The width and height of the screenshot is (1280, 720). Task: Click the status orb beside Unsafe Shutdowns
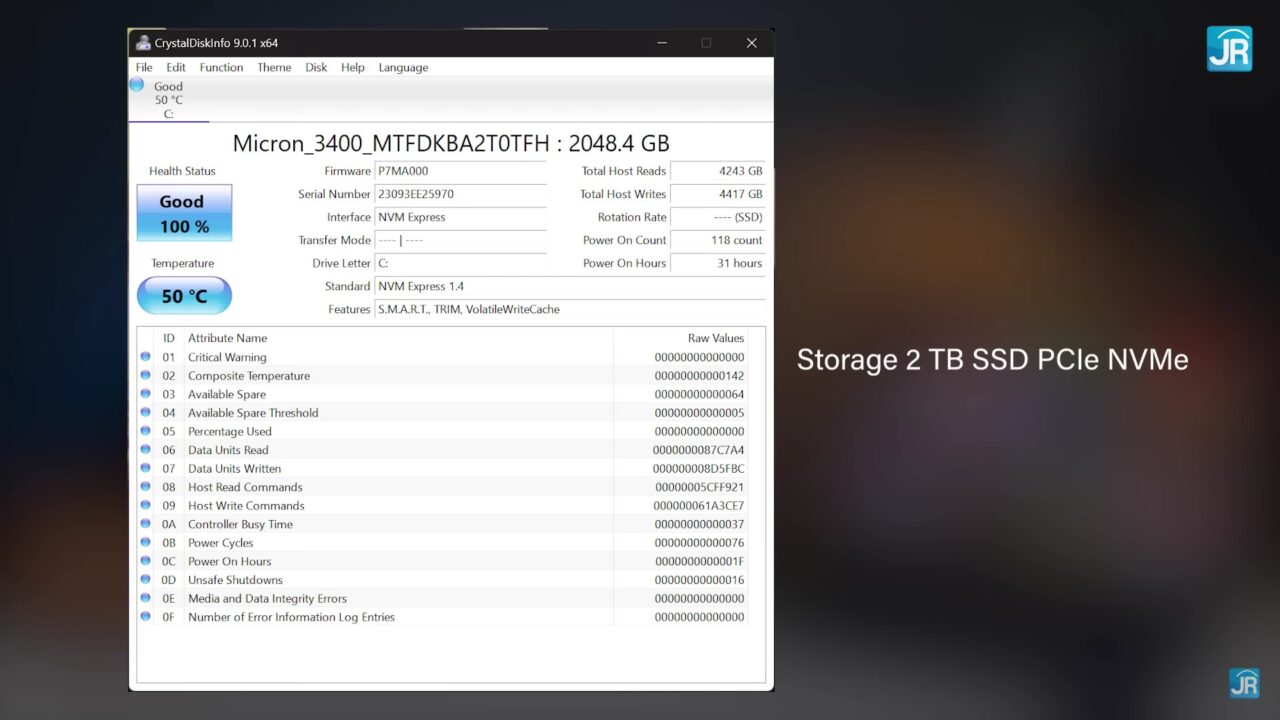(145, 580)
